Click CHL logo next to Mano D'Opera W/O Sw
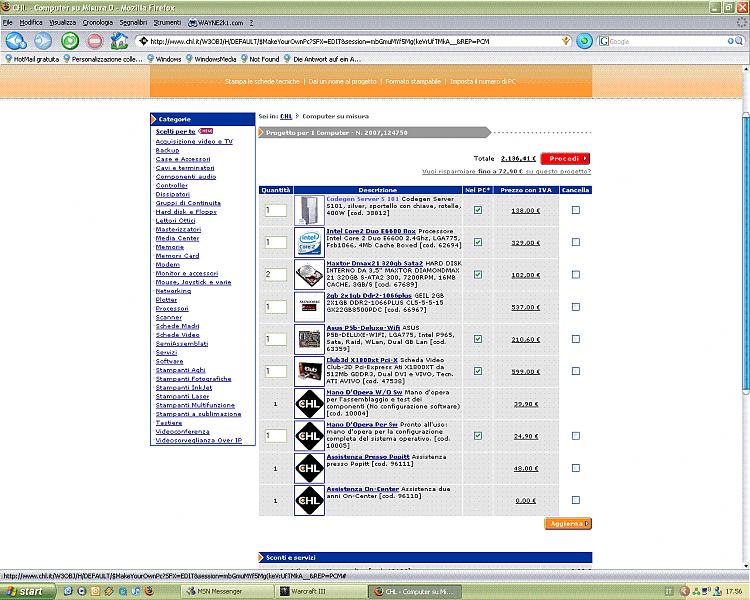 point(309,404)
